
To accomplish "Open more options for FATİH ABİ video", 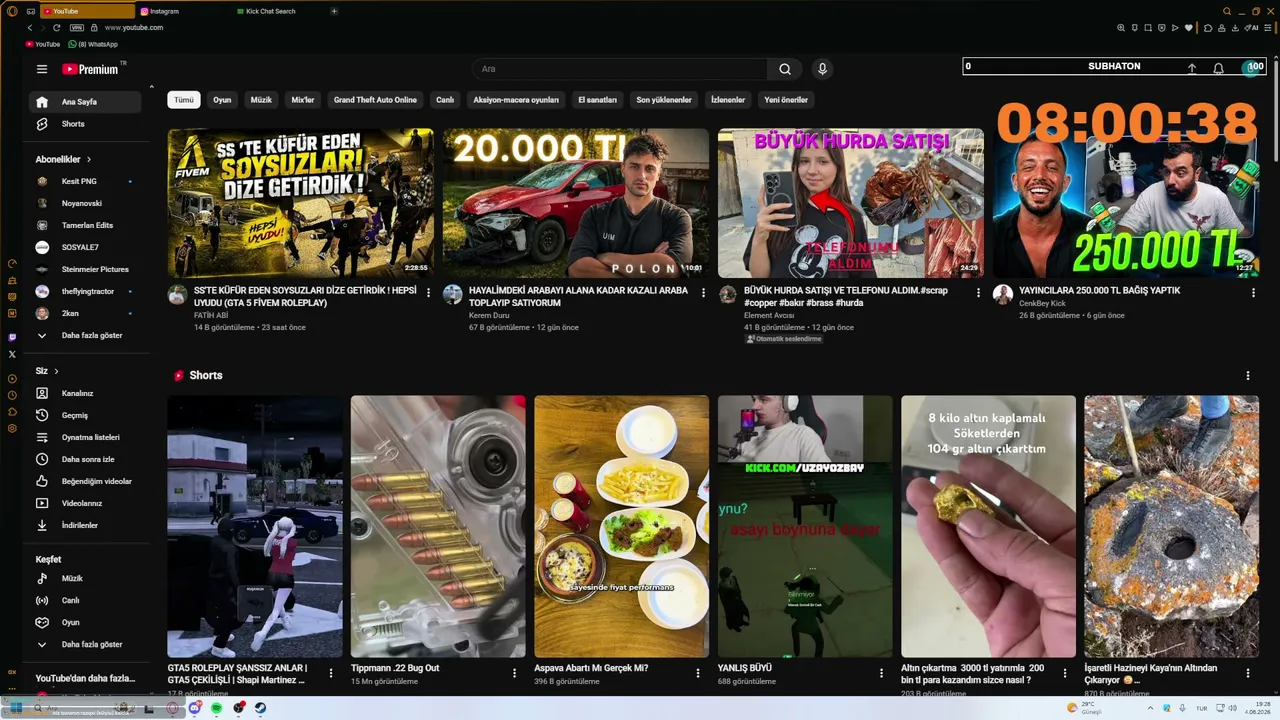I will click(x=429, y=293).
